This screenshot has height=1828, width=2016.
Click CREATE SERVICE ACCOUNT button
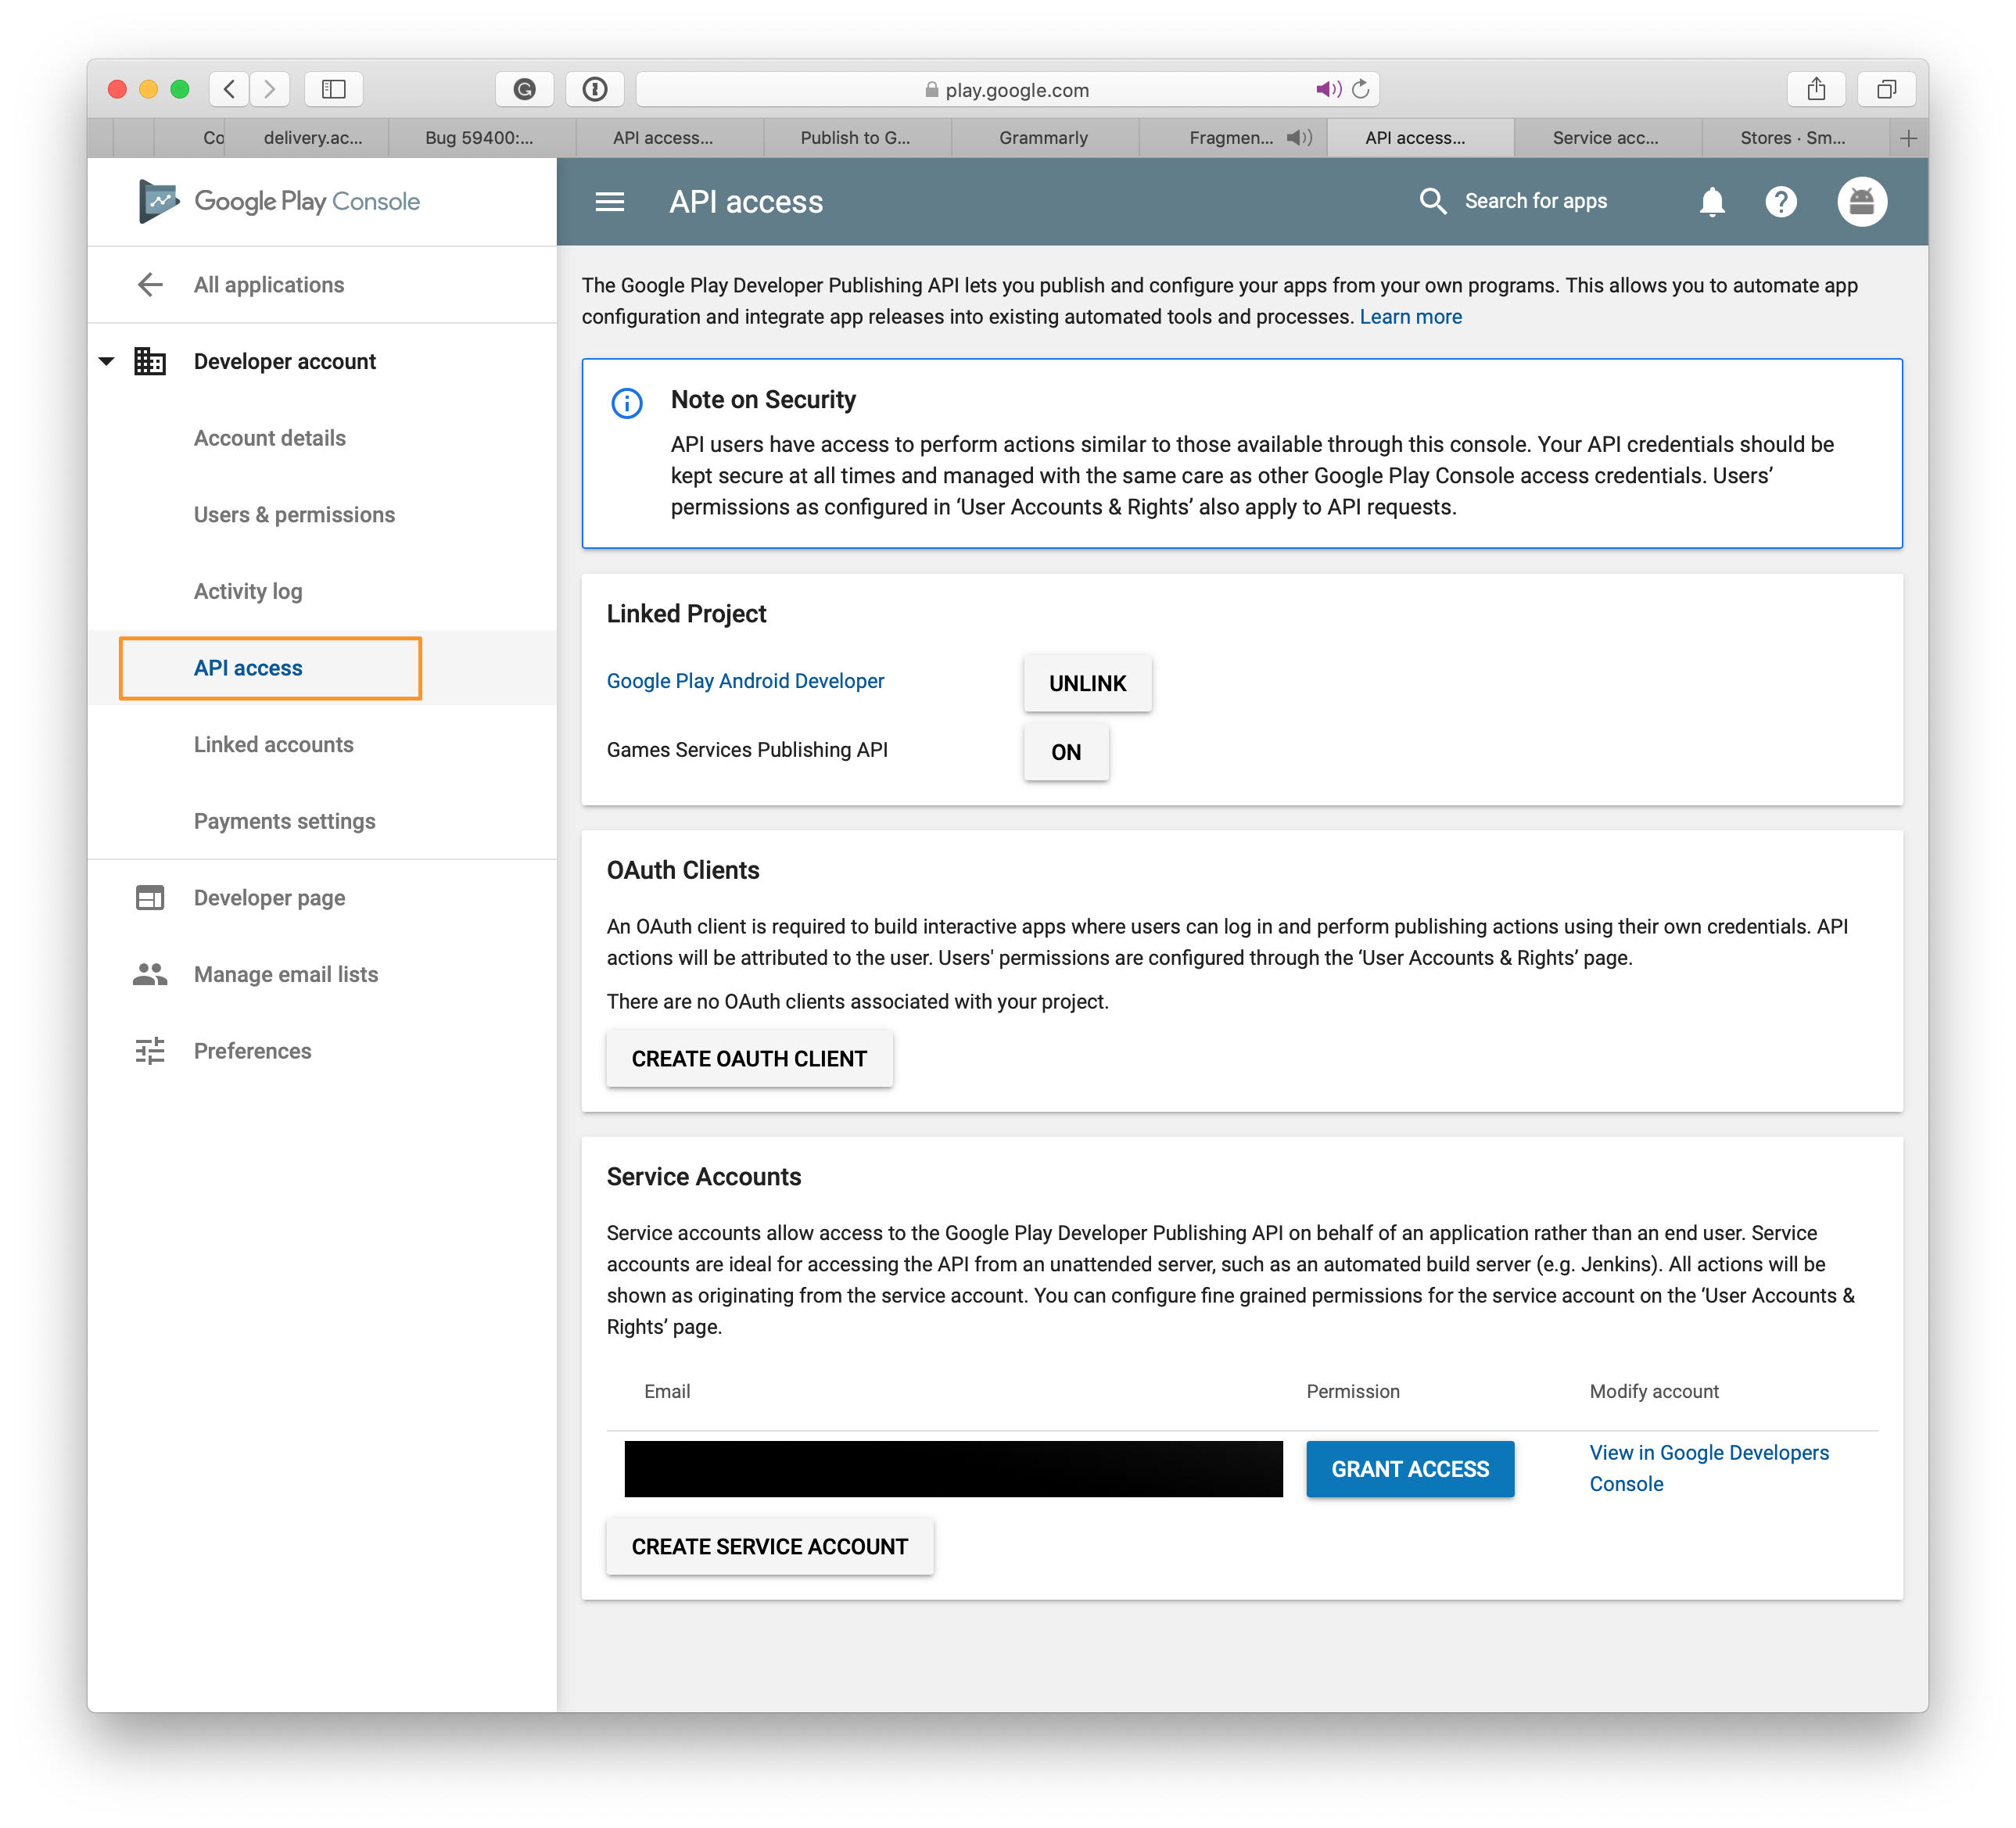click(769, 1547)
